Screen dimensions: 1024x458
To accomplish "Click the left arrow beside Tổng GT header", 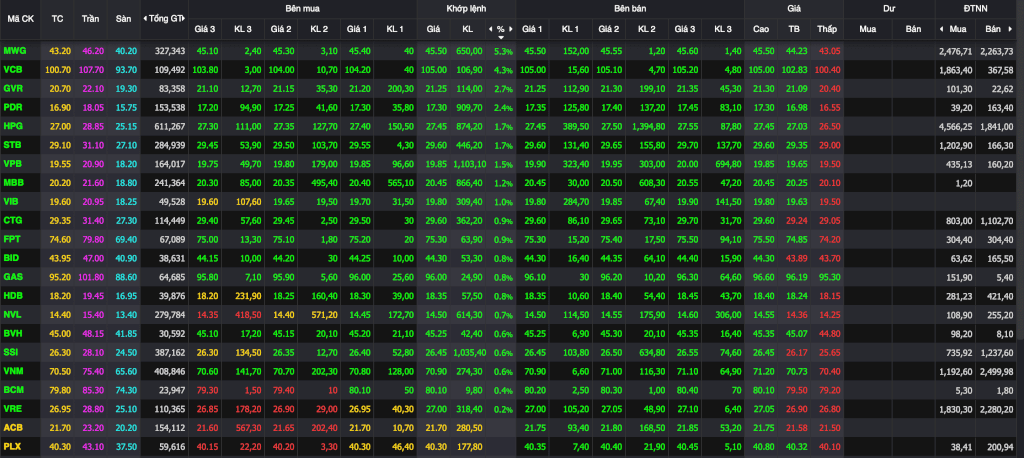I will coord(144,18).
